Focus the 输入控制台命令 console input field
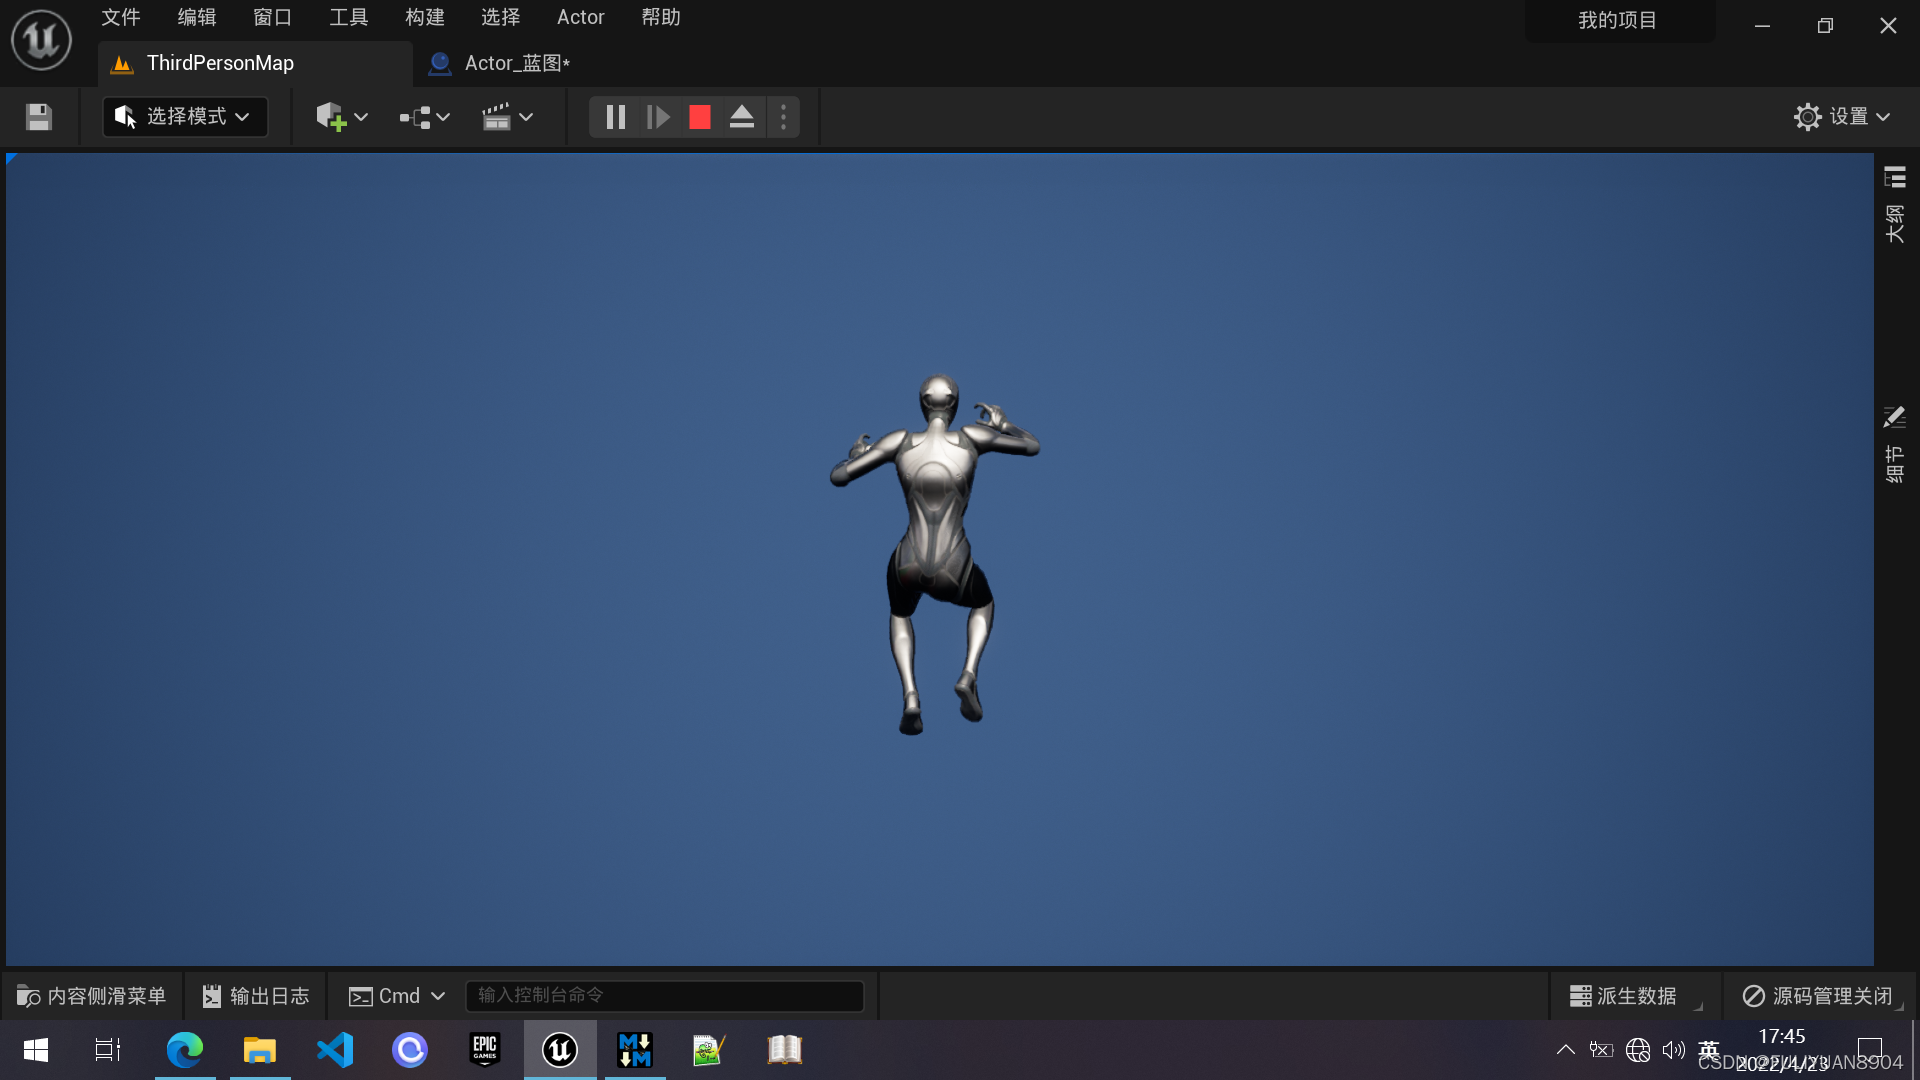This screenshot has height=1080, width=1920. pyautogui.click(x=665, y=996)
